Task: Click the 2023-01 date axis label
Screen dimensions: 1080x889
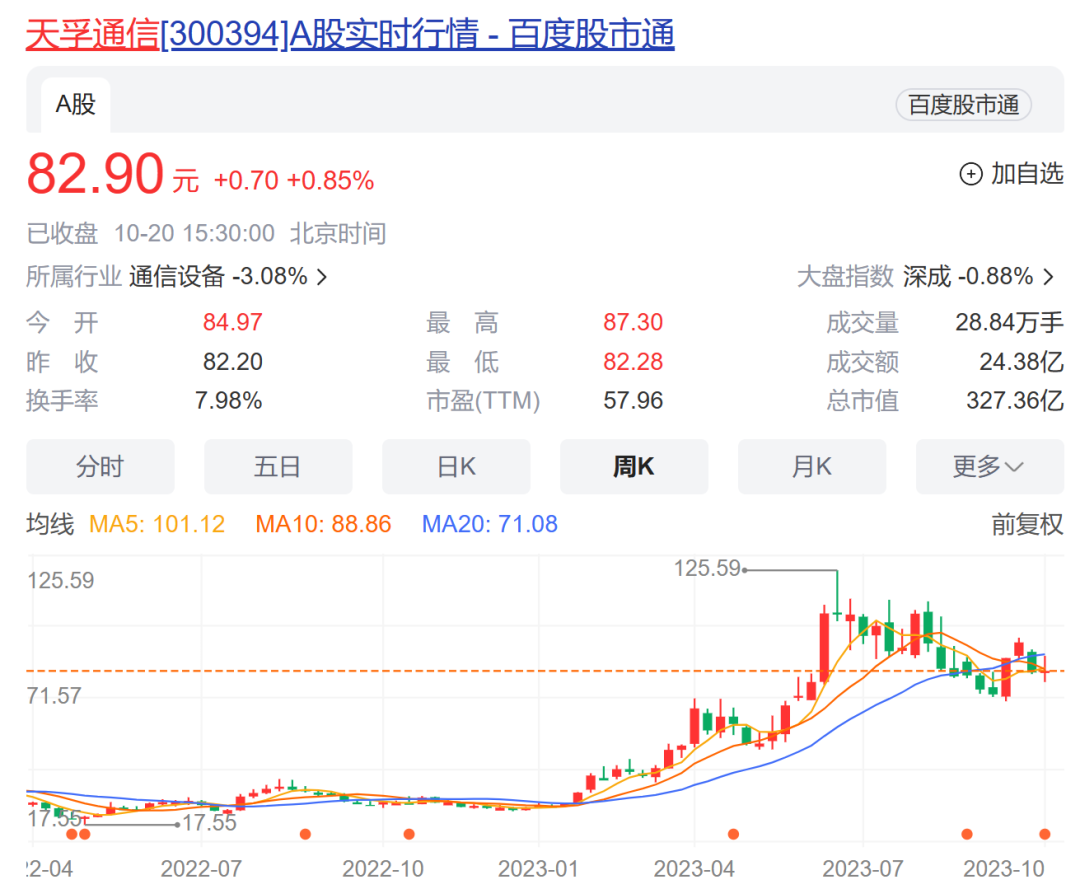Action: tap(538, 869)
